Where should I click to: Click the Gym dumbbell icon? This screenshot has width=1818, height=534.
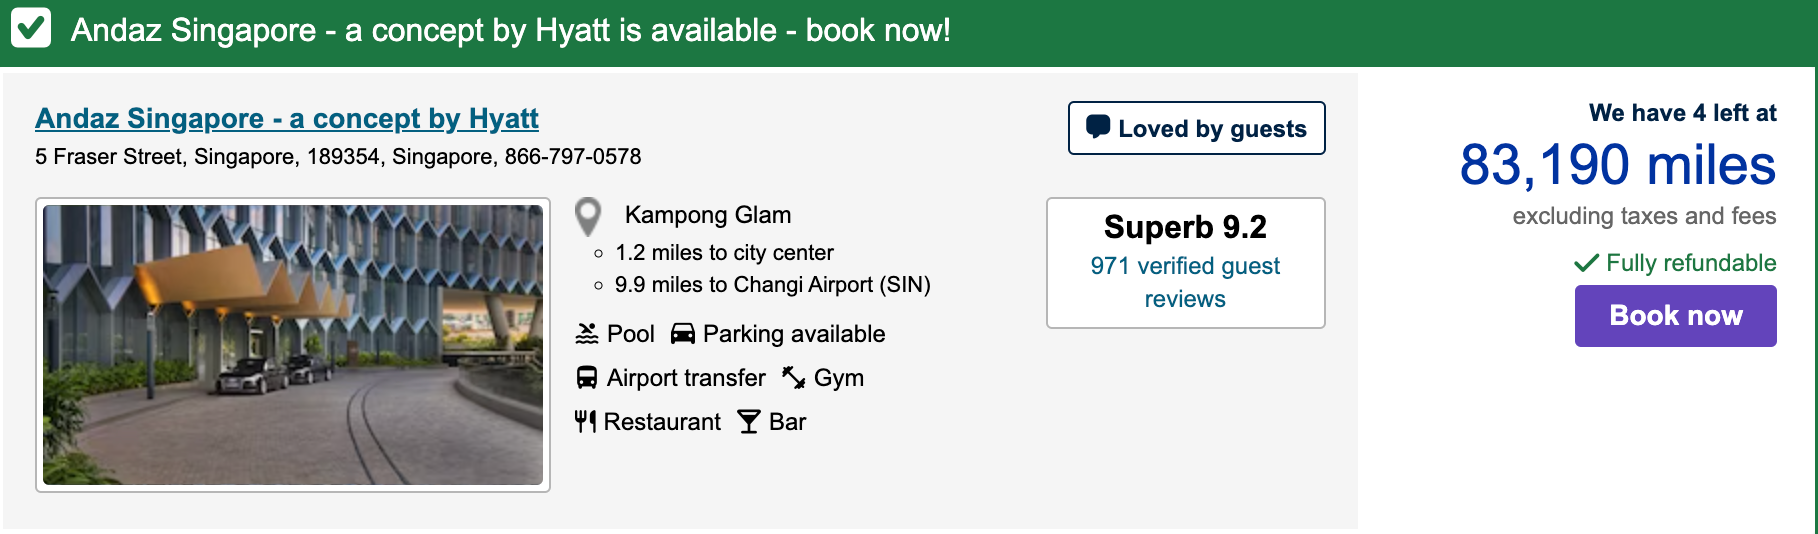coord(794,378)
